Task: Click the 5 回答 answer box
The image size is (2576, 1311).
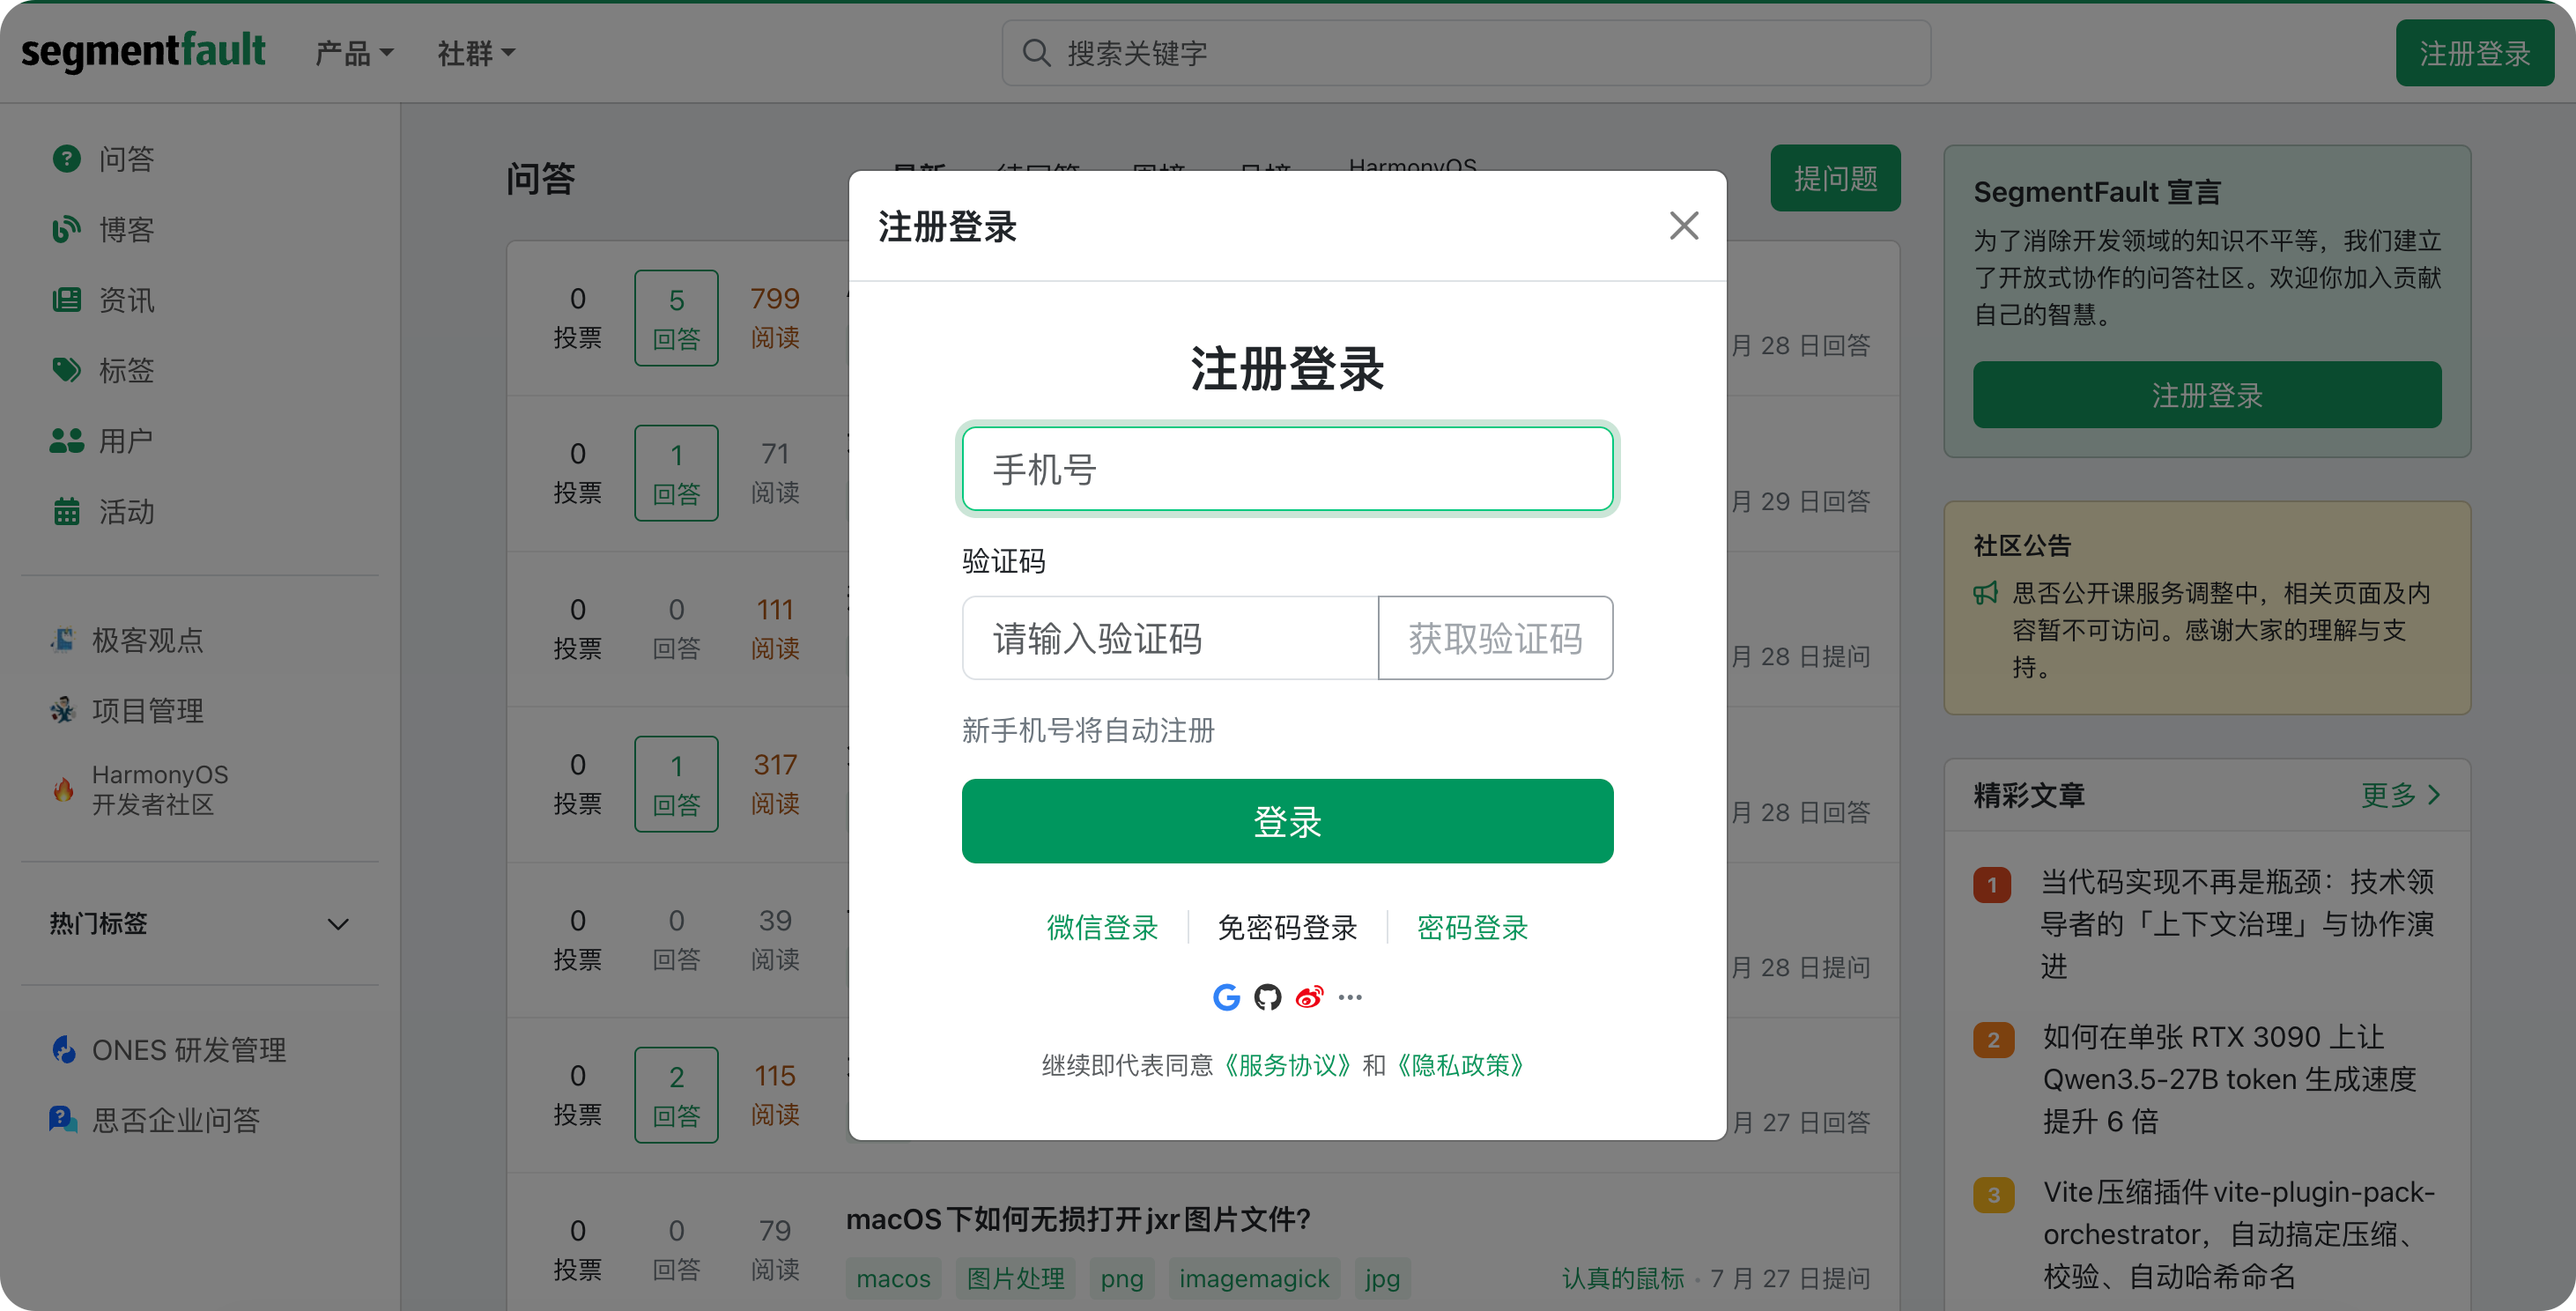Action: 676,318
